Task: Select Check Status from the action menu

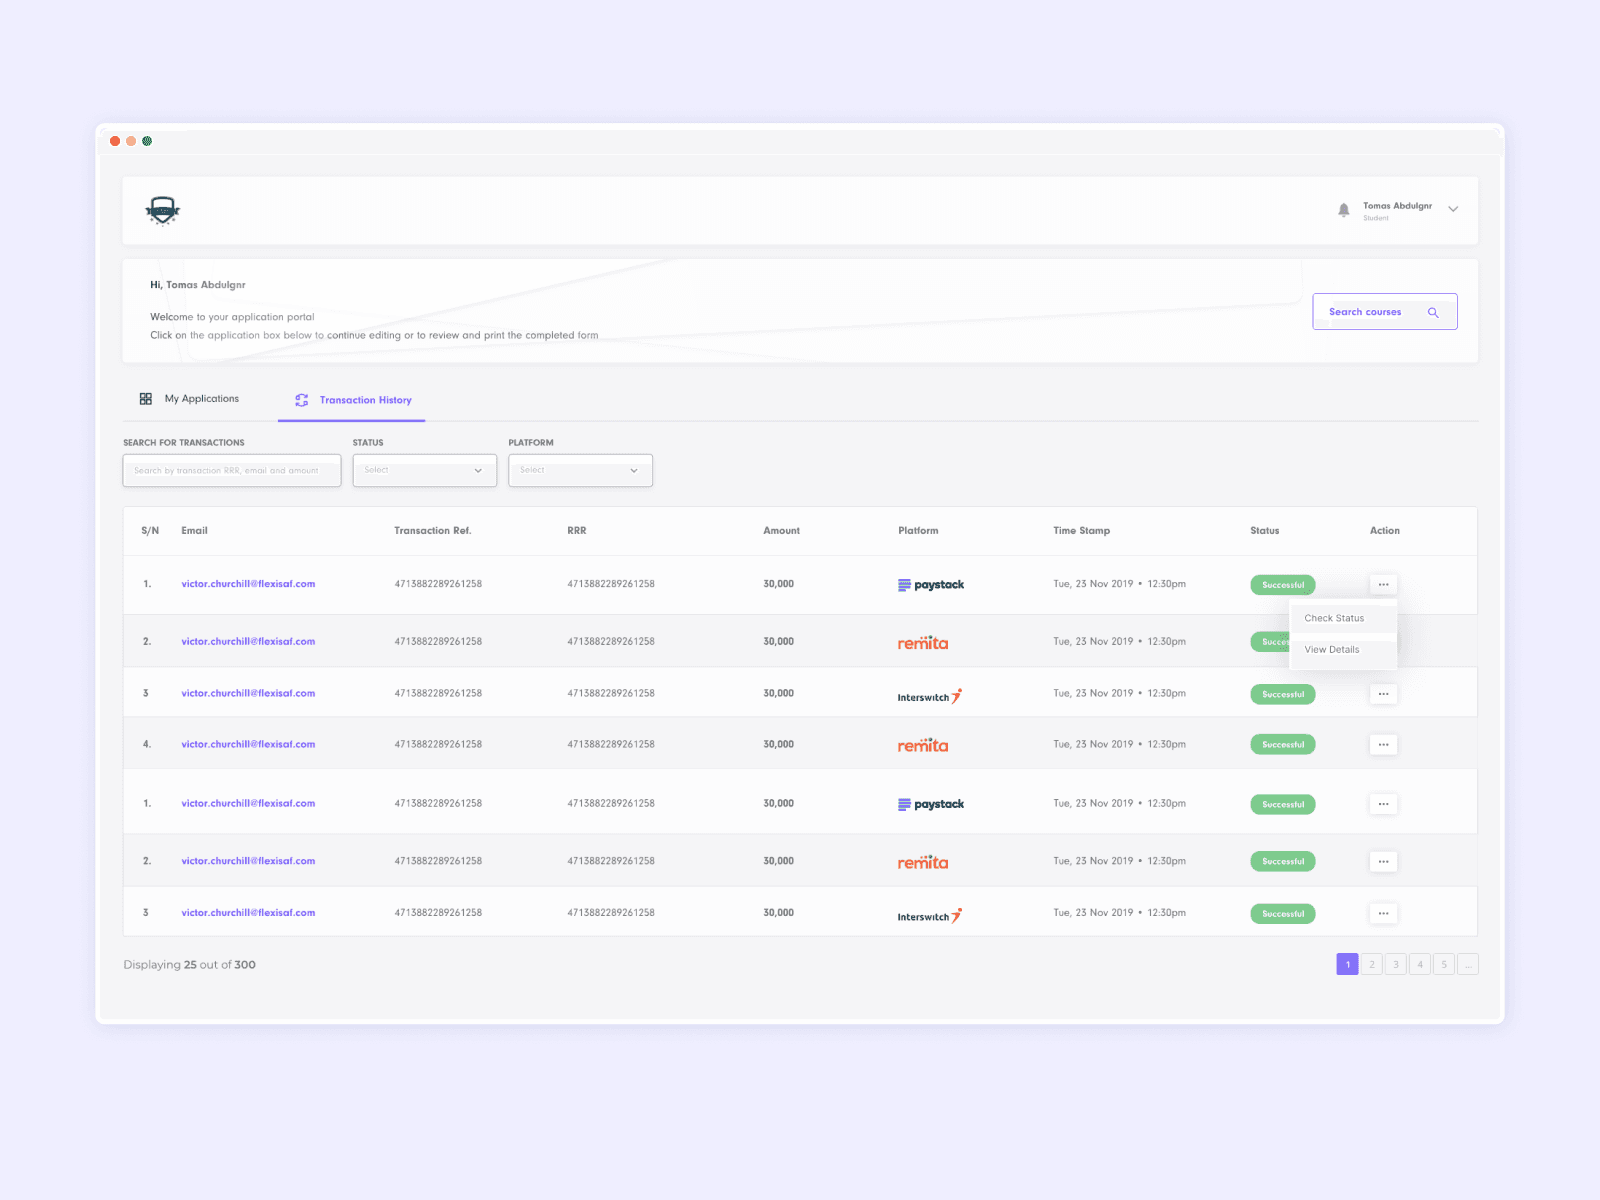Action: (x=1333, y=617)
